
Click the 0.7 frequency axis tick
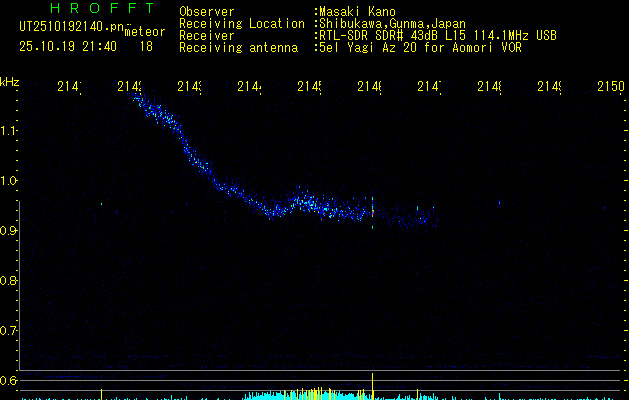coord(9,331)
